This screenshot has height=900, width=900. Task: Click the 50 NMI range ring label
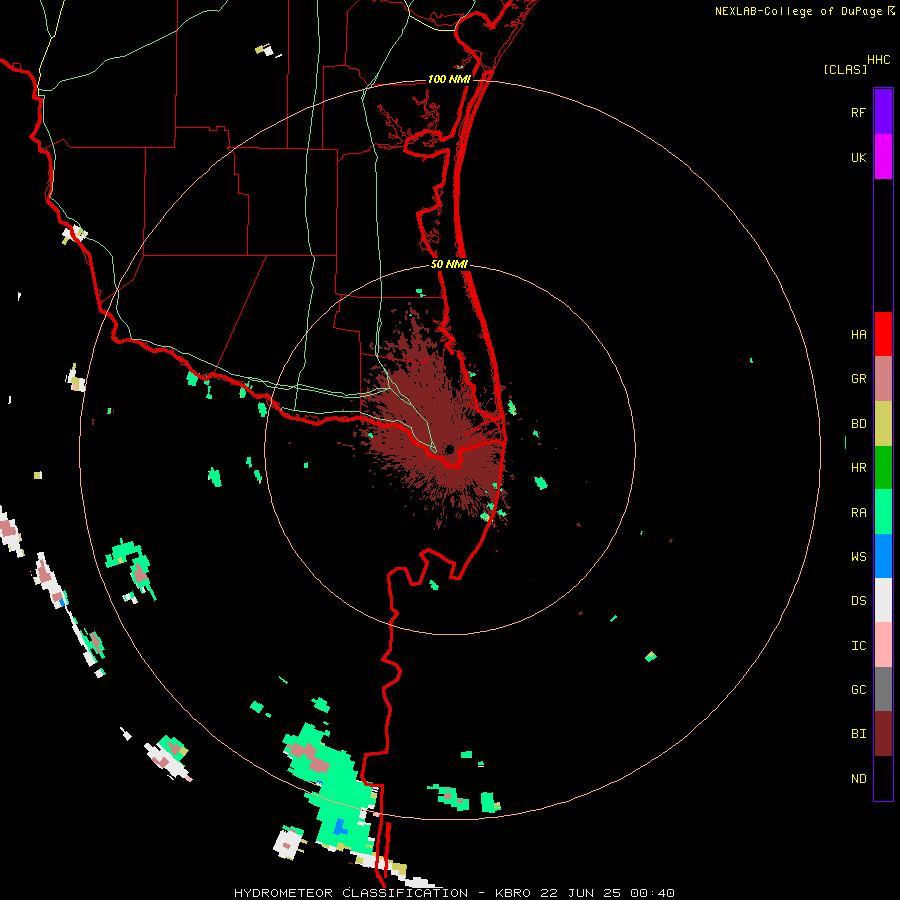(449, 264)
